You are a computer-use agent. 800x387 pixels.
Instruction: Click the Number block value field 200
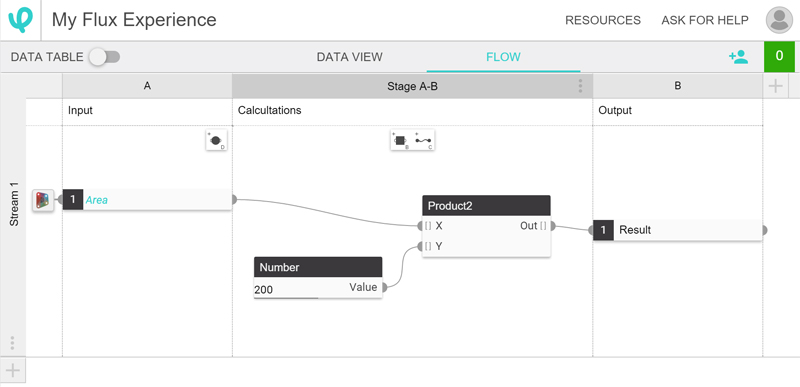tap(286, 289)
